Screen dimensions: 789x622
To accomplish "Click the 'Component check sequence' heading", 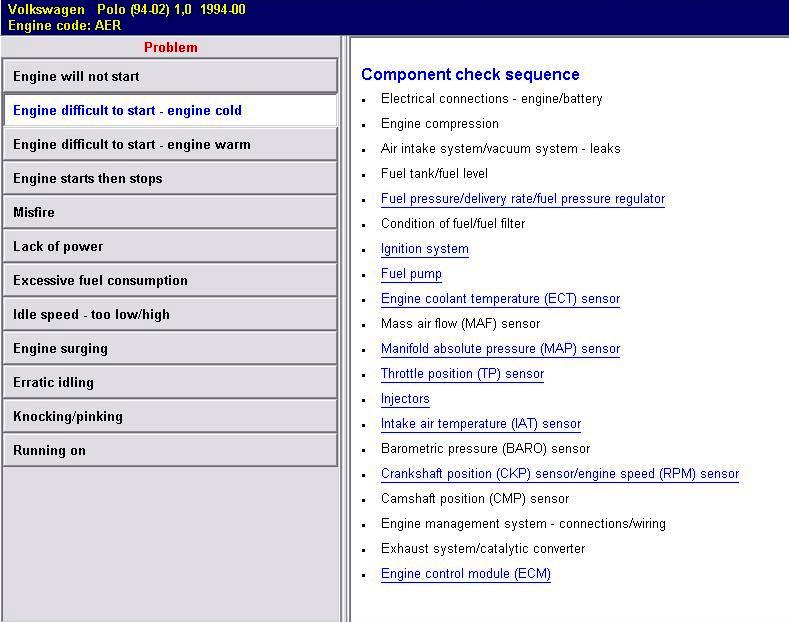I will click(x=470, y=74).
